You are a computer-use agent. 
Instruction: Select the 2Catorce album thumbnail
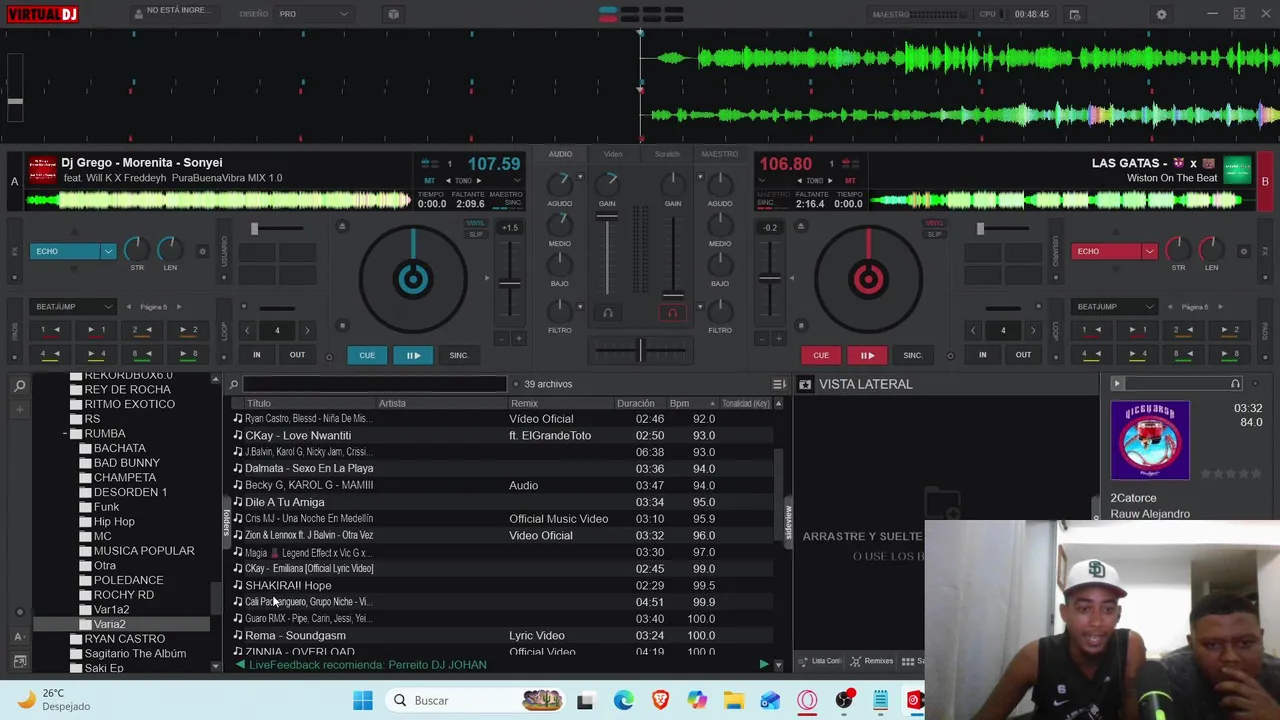coord(1150,441)
